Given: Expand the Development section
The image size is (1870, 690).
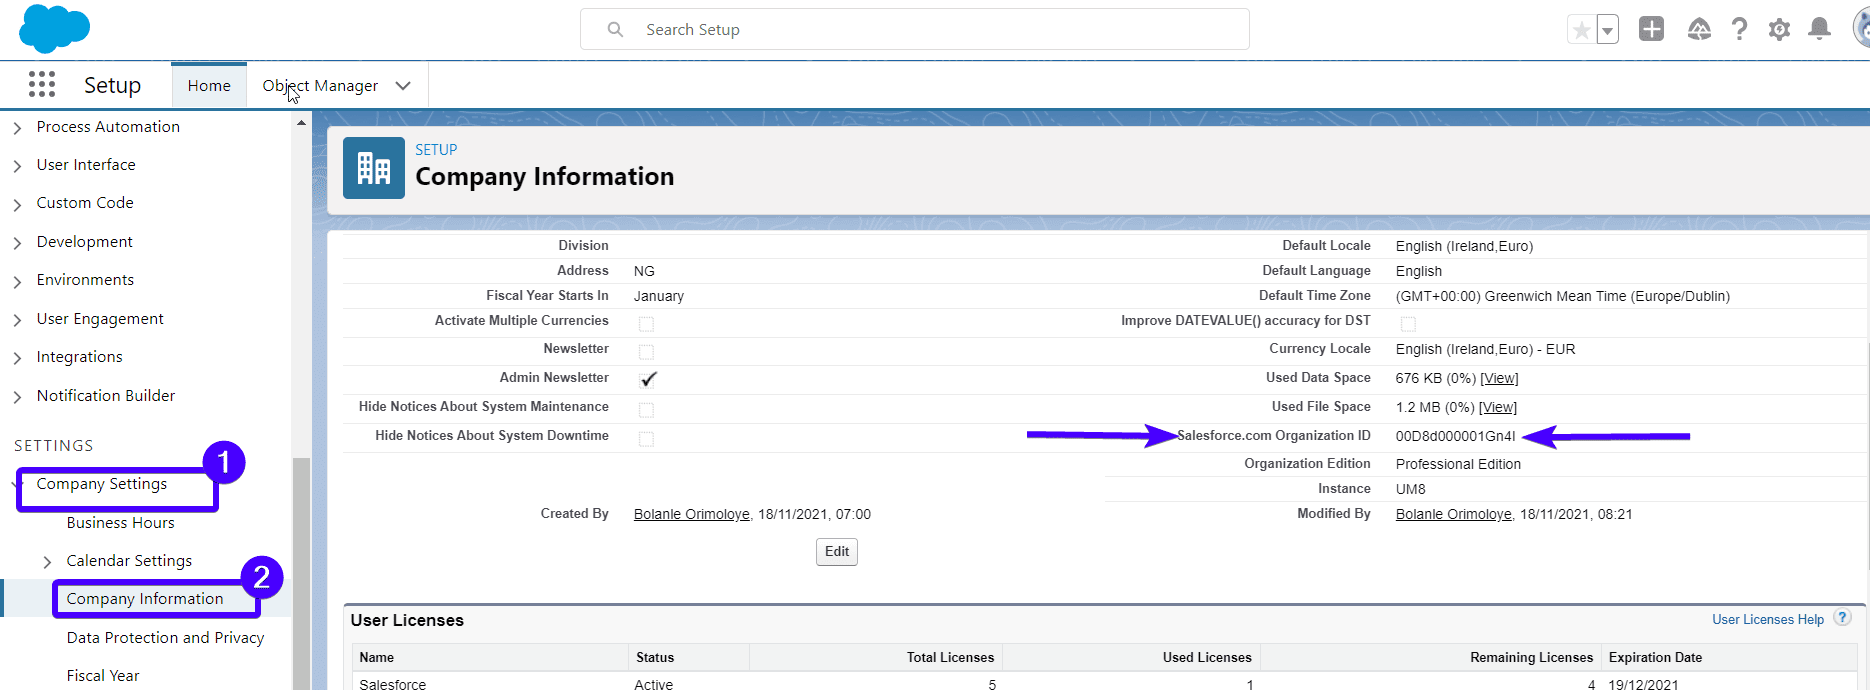Looking at the screenshot, I should pos(17,243).
